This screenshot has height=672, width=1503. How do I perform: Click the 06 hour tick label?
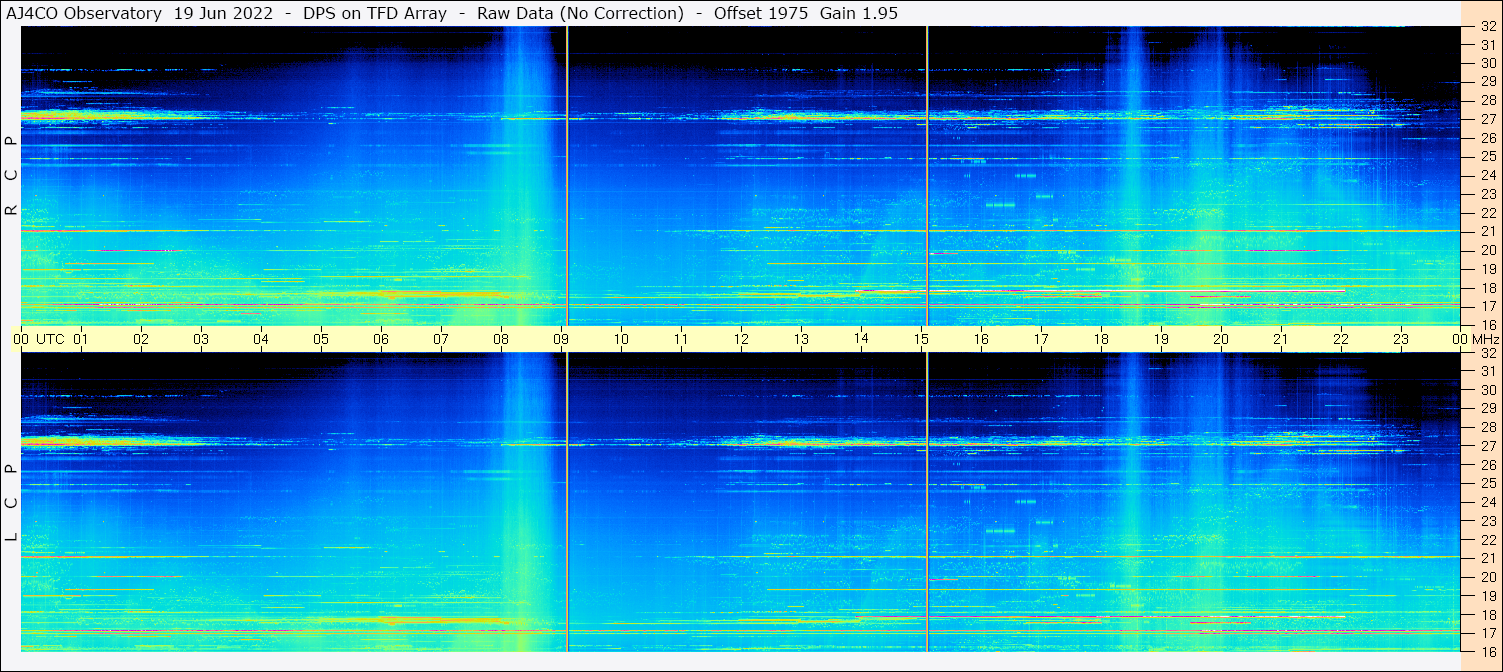click(381, 339)
